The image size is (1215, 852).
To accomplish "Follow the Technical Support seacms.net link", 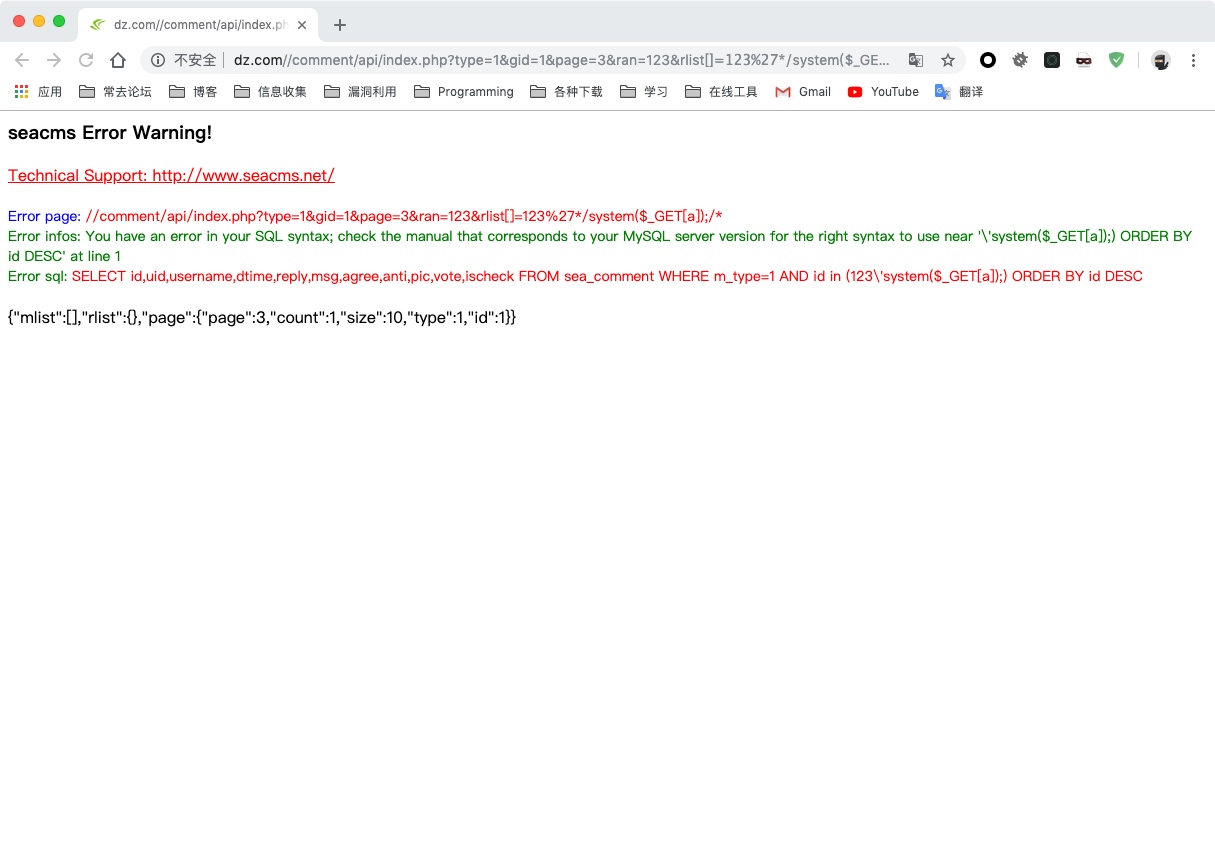I will [171, 175].
